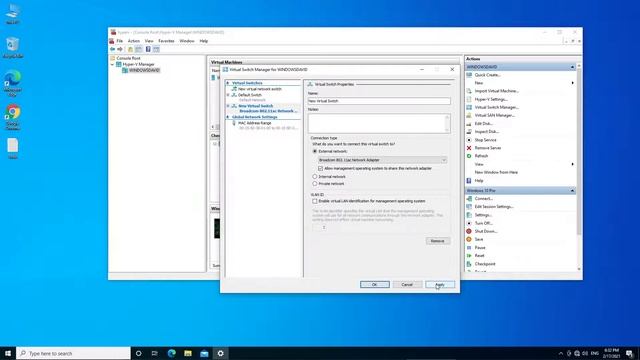Click the red X Remove Server icon

pyautogui.click(x=469, y=148)
